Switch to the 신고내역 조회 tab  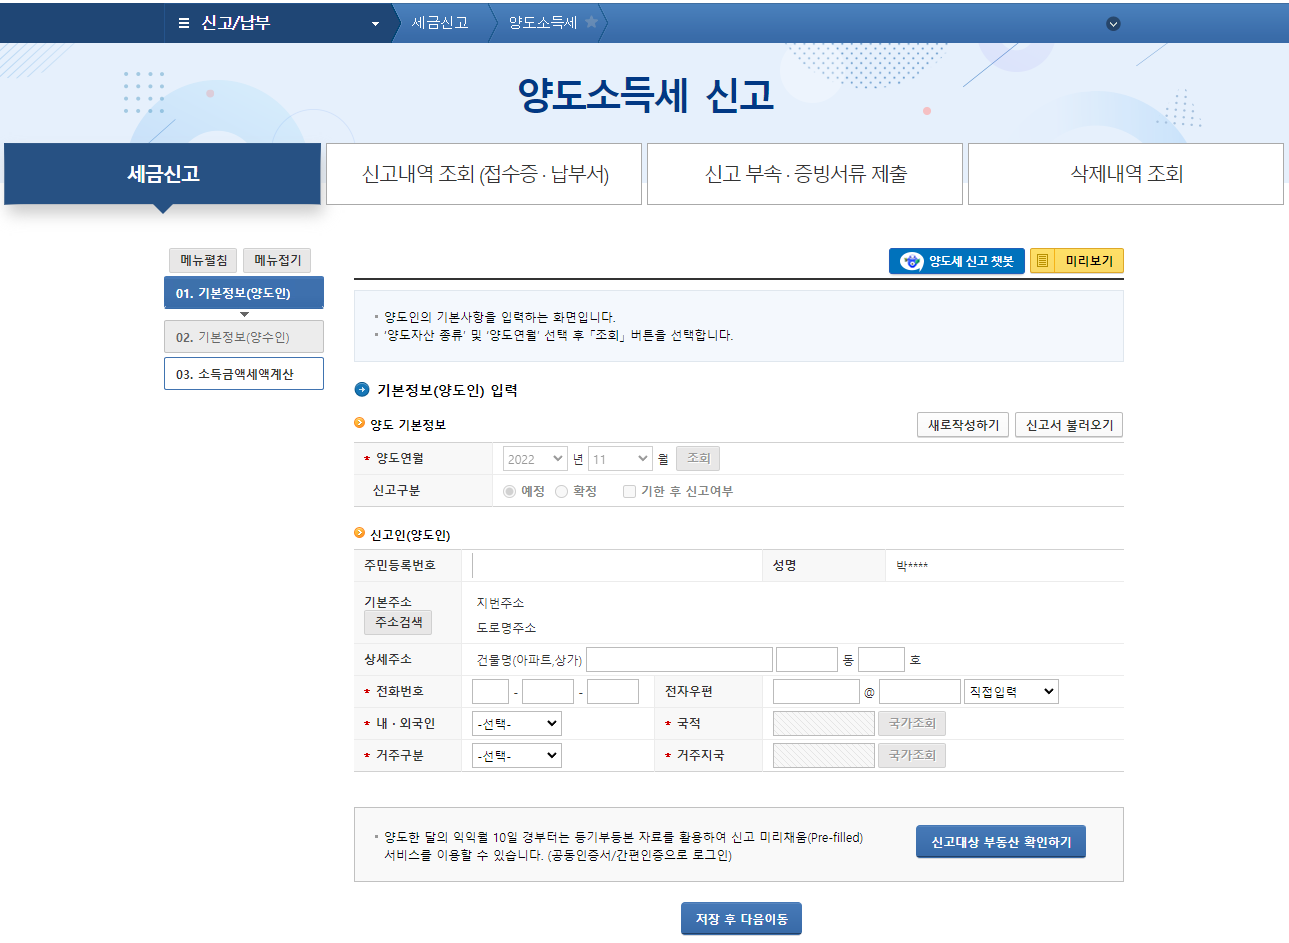484,174
